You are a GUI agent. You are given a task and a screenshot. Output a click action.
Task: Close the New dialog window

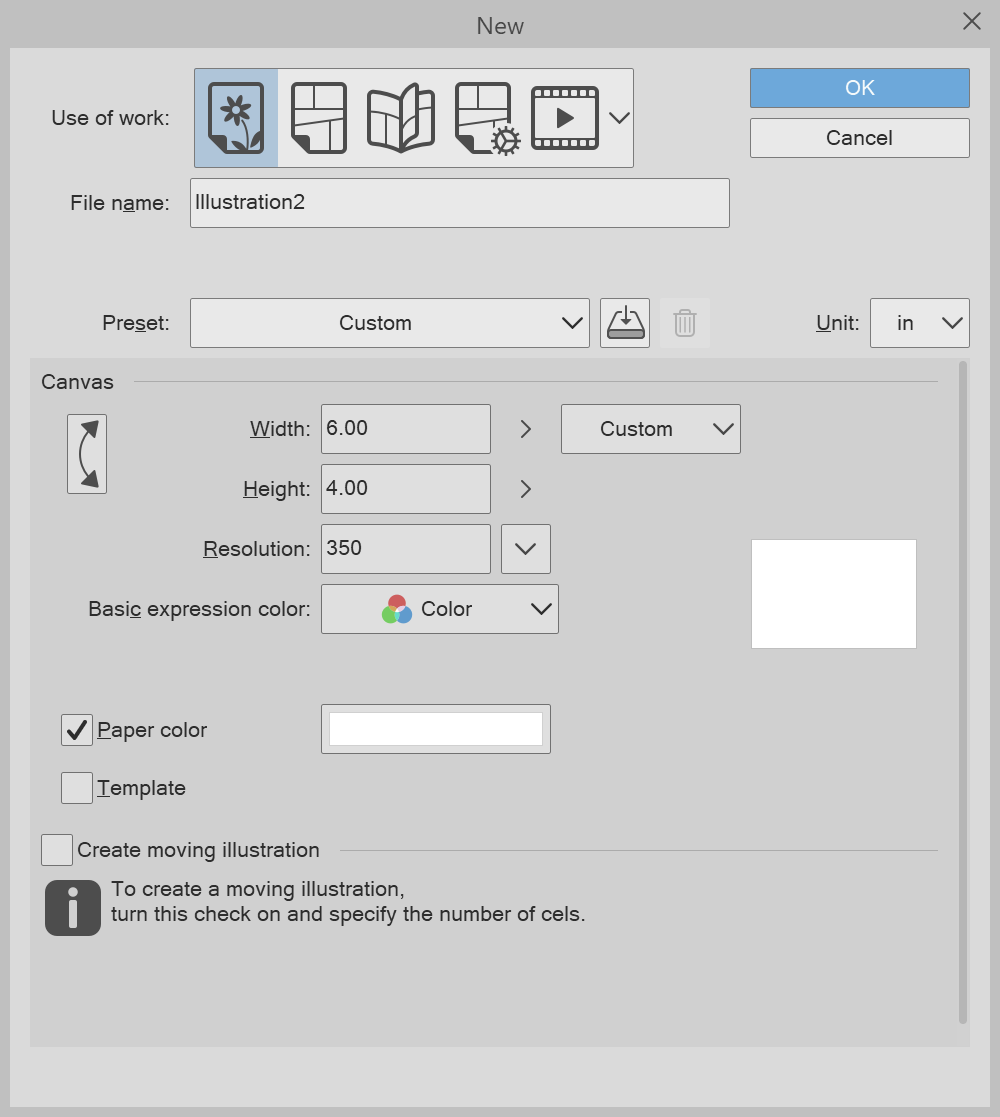(x=972, y=21)
